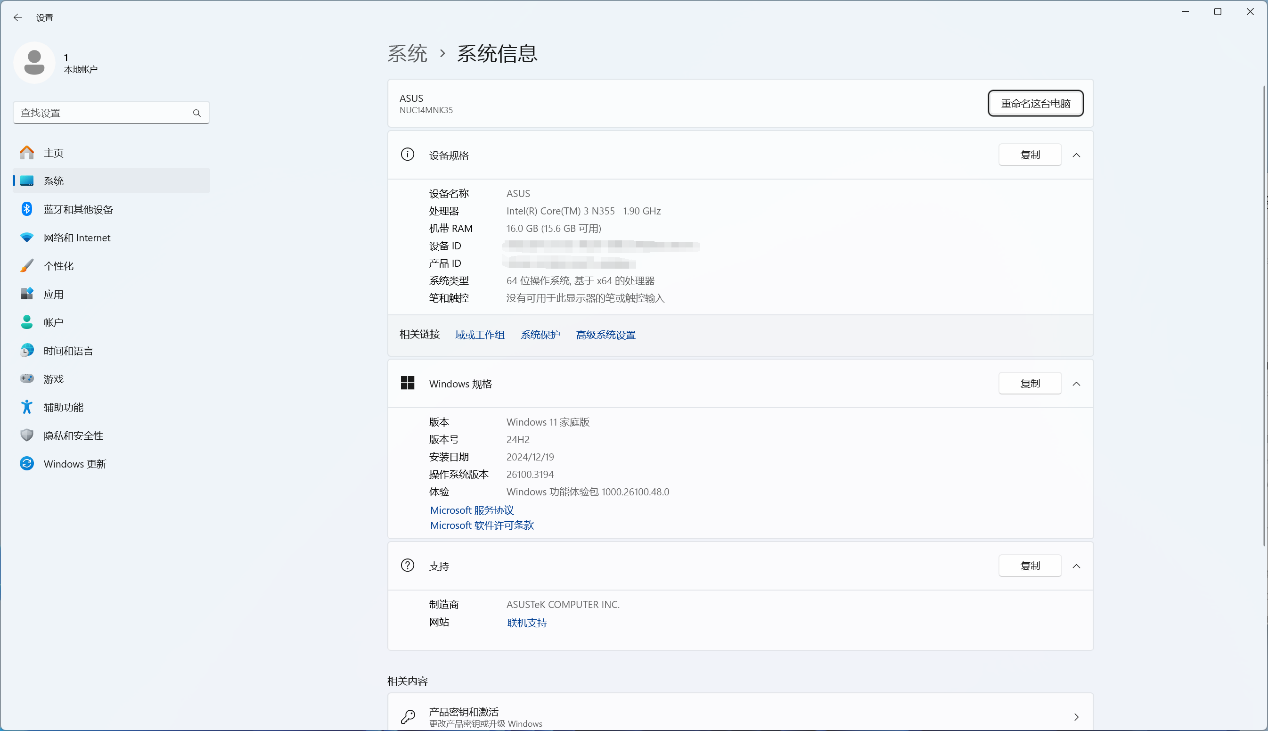Click Rename this PC (重命名这台电脑) button

click(1035, 103)
